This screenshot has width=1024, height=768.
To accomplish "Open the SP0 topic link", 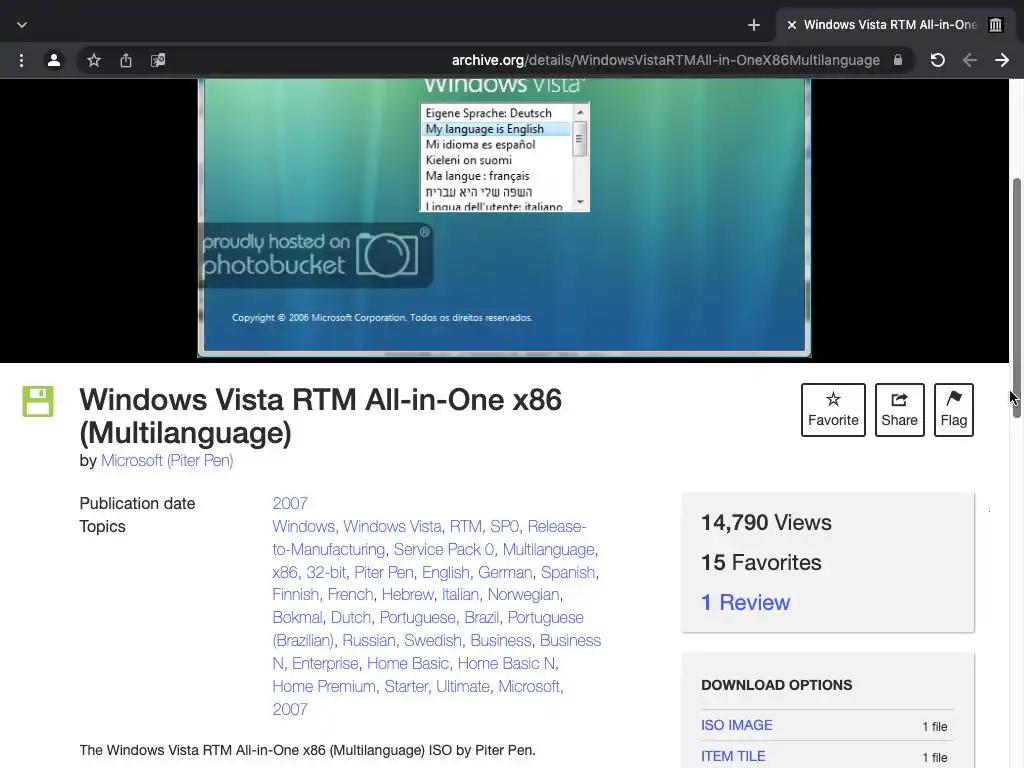I will [x=505, y=526].
